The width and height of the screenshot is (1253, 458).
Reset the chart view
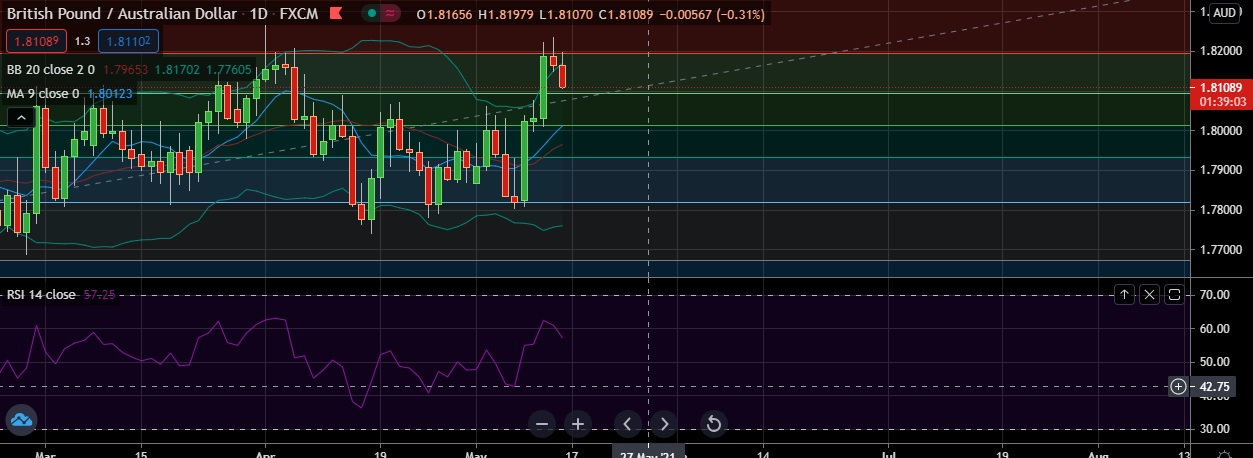[714, 424]
